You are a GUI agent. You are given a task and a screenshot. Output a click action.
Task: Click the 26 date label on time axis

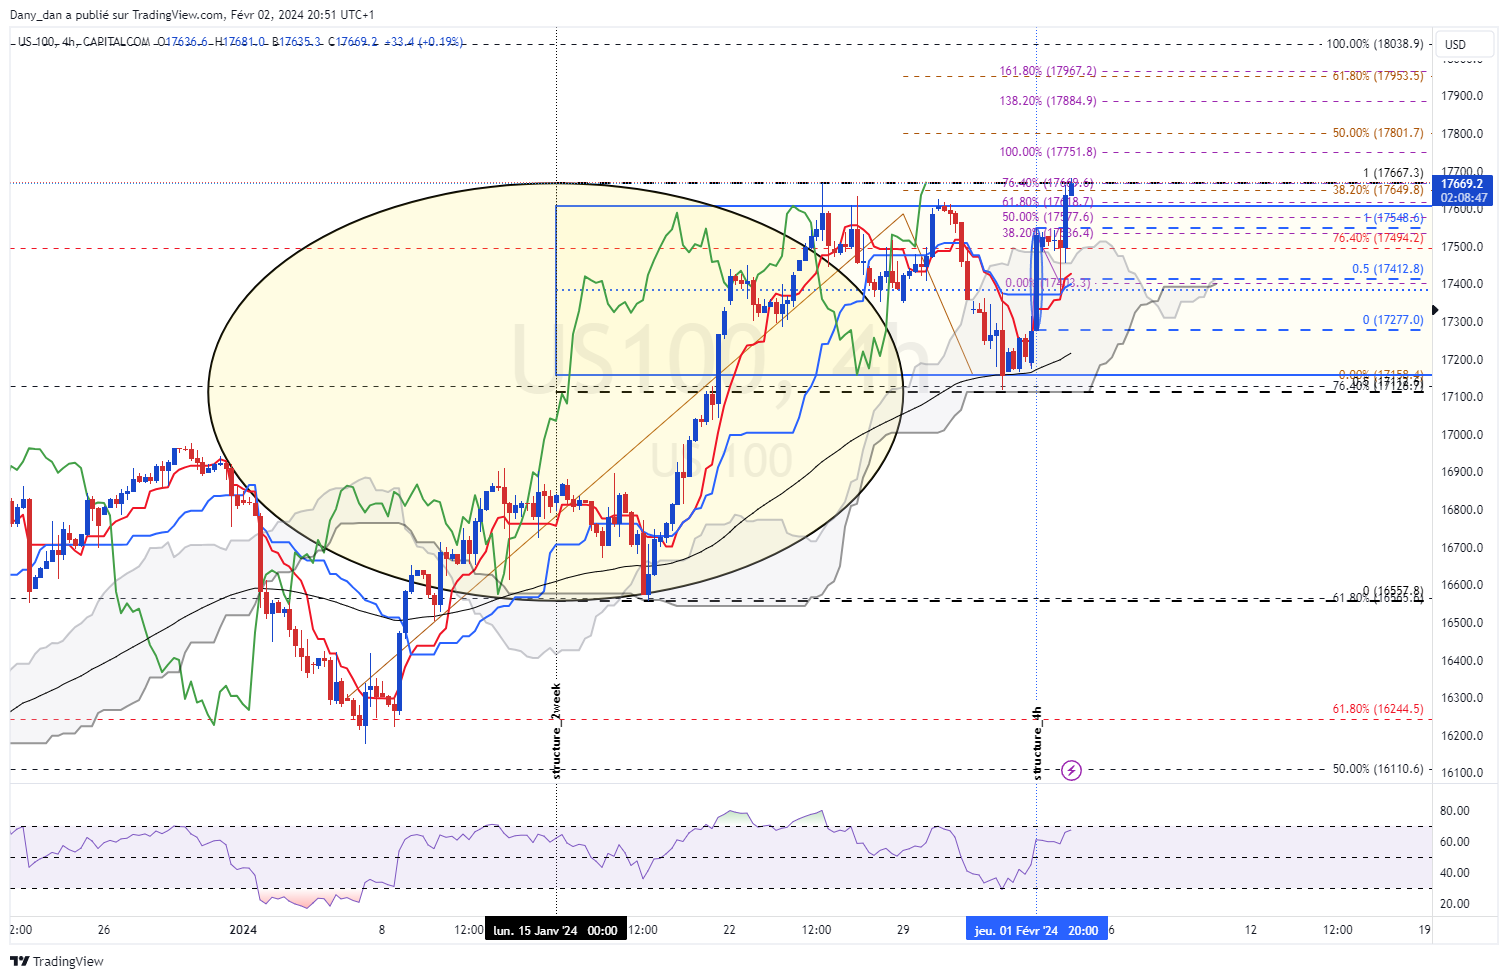104,930
